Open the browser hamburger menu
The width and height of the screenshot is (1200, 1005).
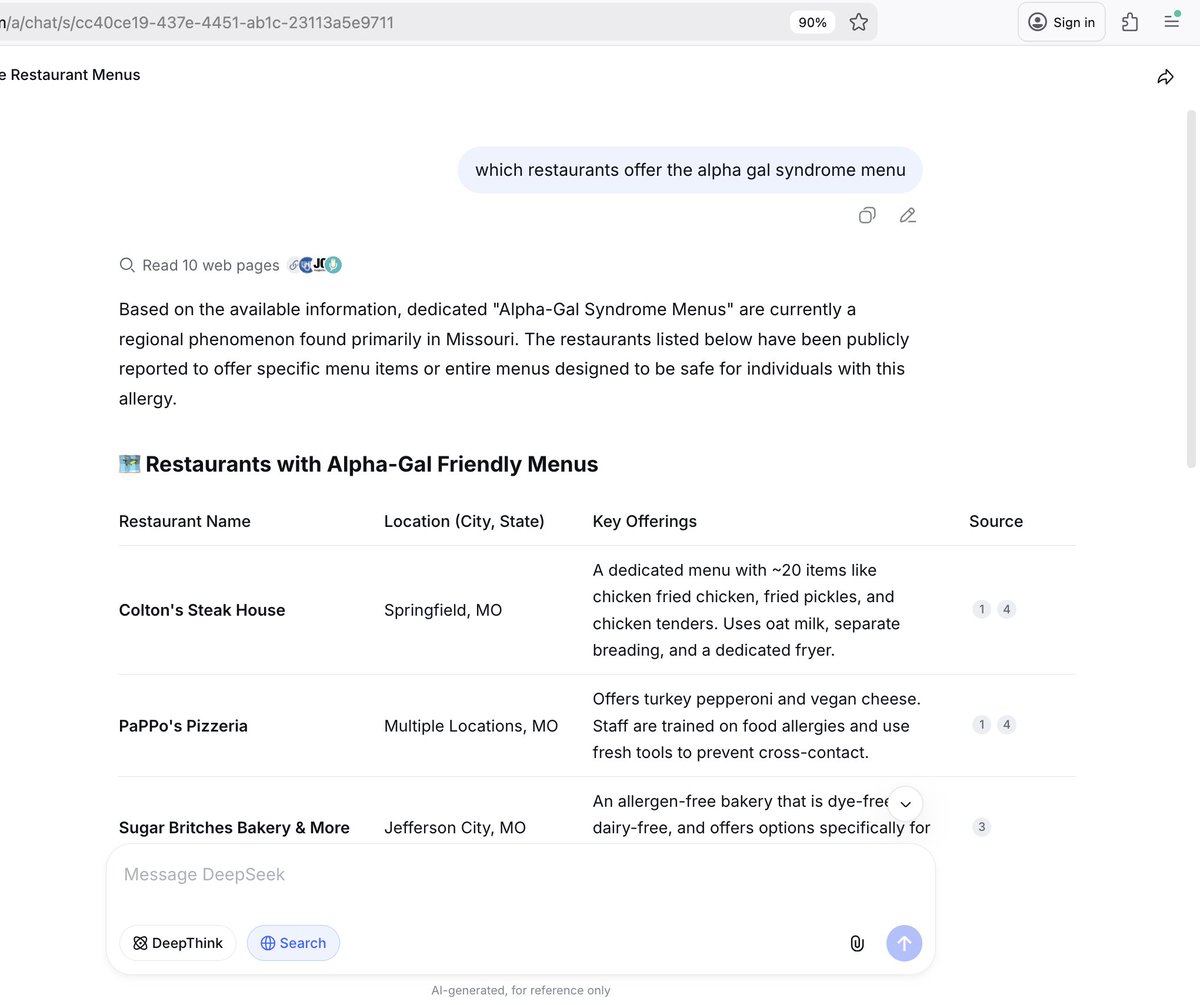coord(1171,21)
